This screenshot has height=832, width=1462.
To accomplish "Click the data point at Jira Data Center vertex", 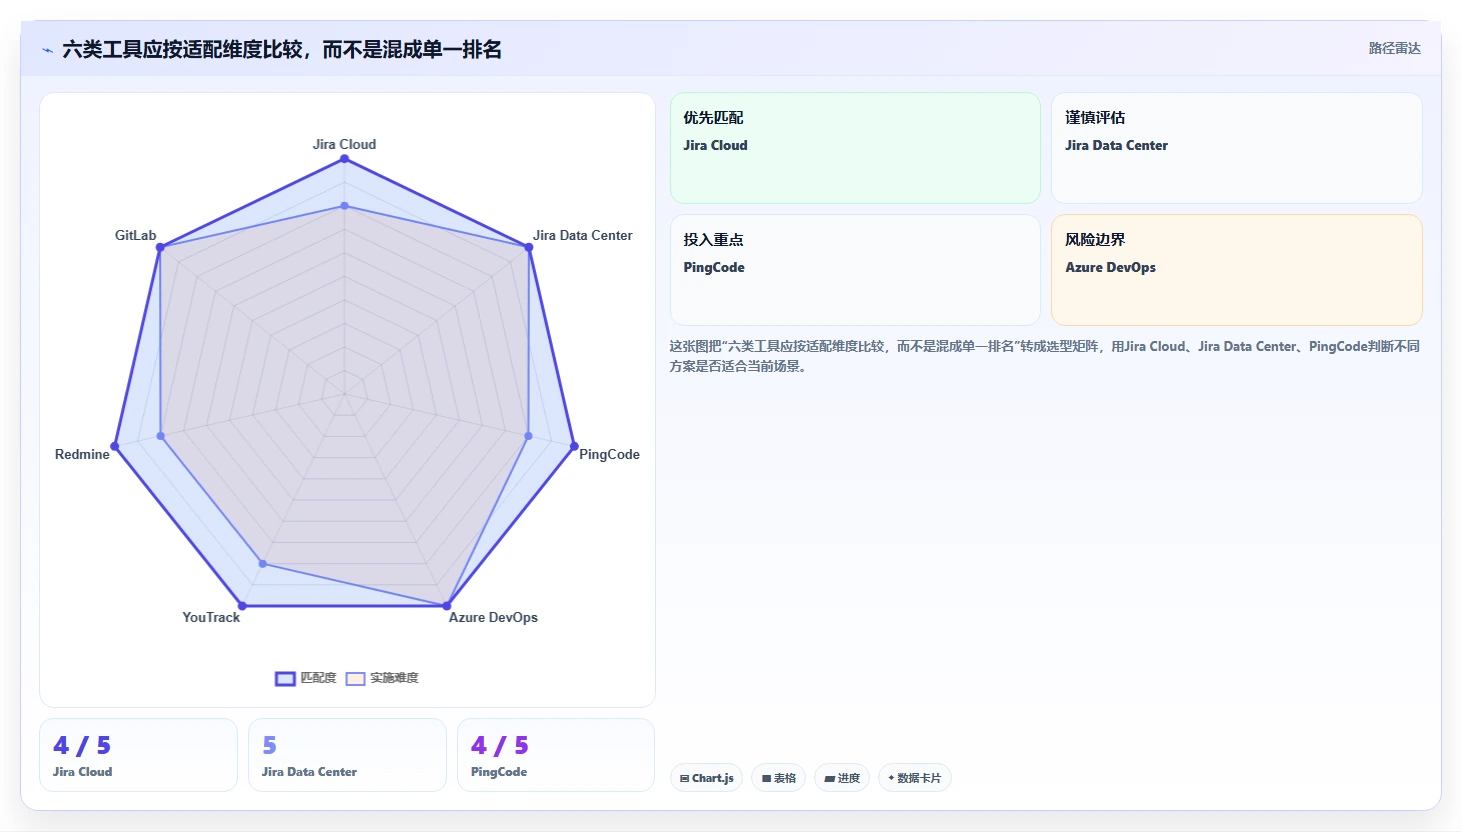I will 529,247.
